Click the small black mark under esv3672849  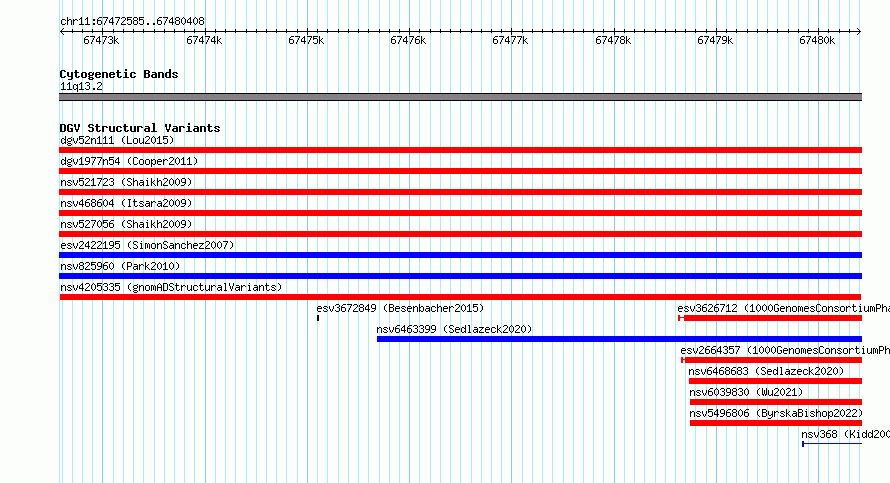318,318
